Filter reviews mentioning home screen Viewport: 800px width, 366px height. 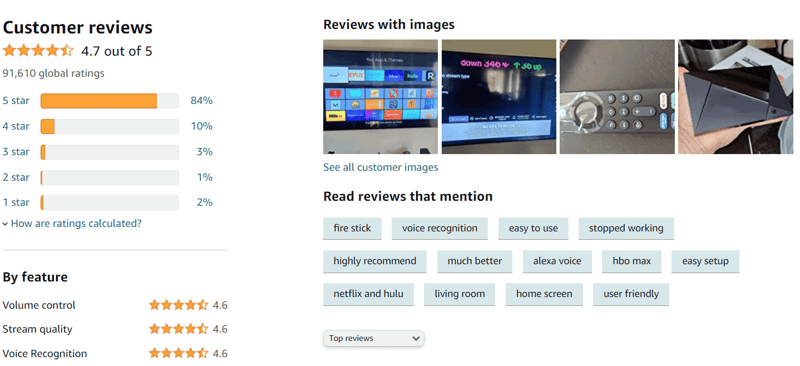(544, 294)
